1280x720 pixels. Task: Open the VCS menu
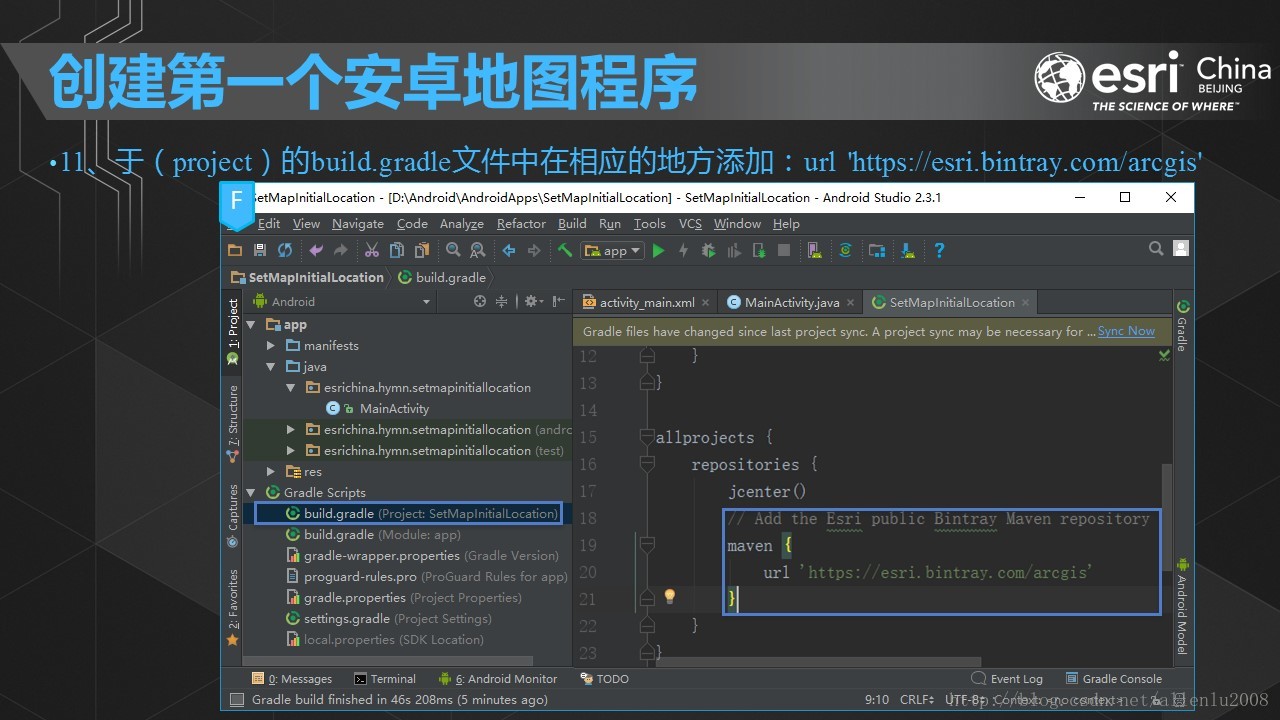pos(690,224)
